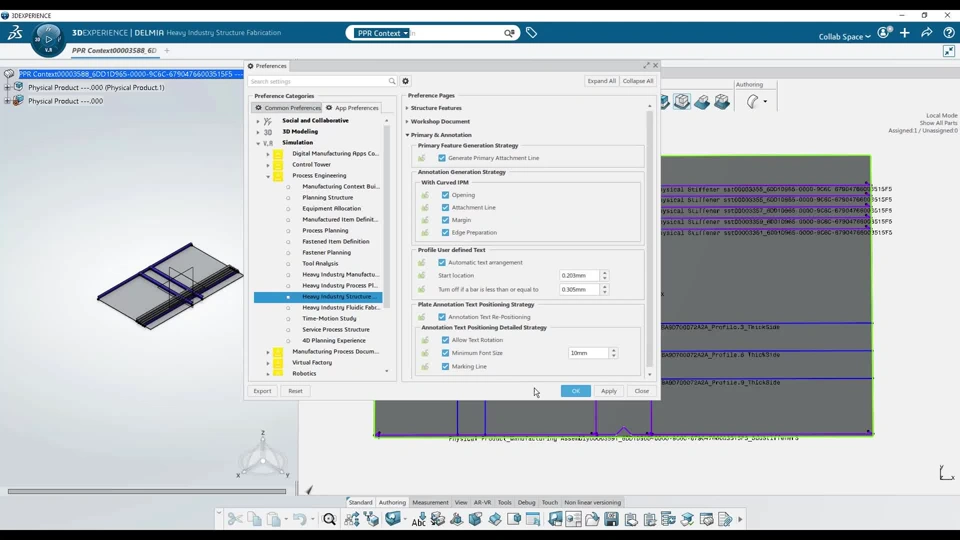Click the preferences search magnifier icon

click(392, 81)
